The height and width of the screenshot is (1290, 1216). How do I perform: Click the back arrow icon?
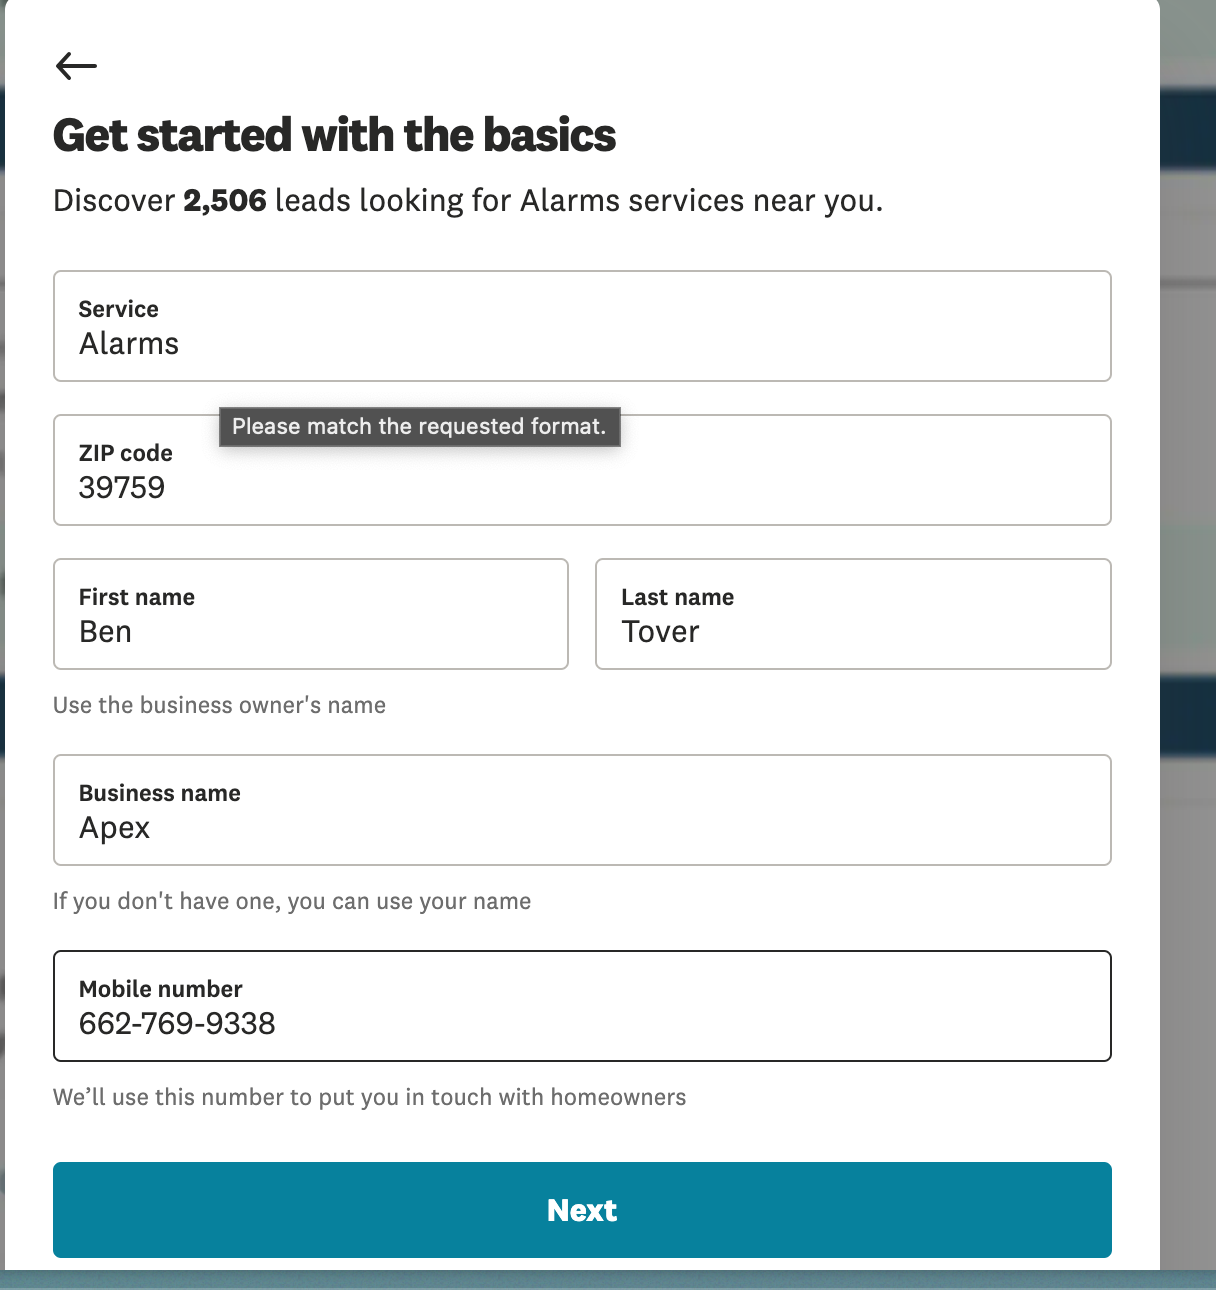pos(76,66)
